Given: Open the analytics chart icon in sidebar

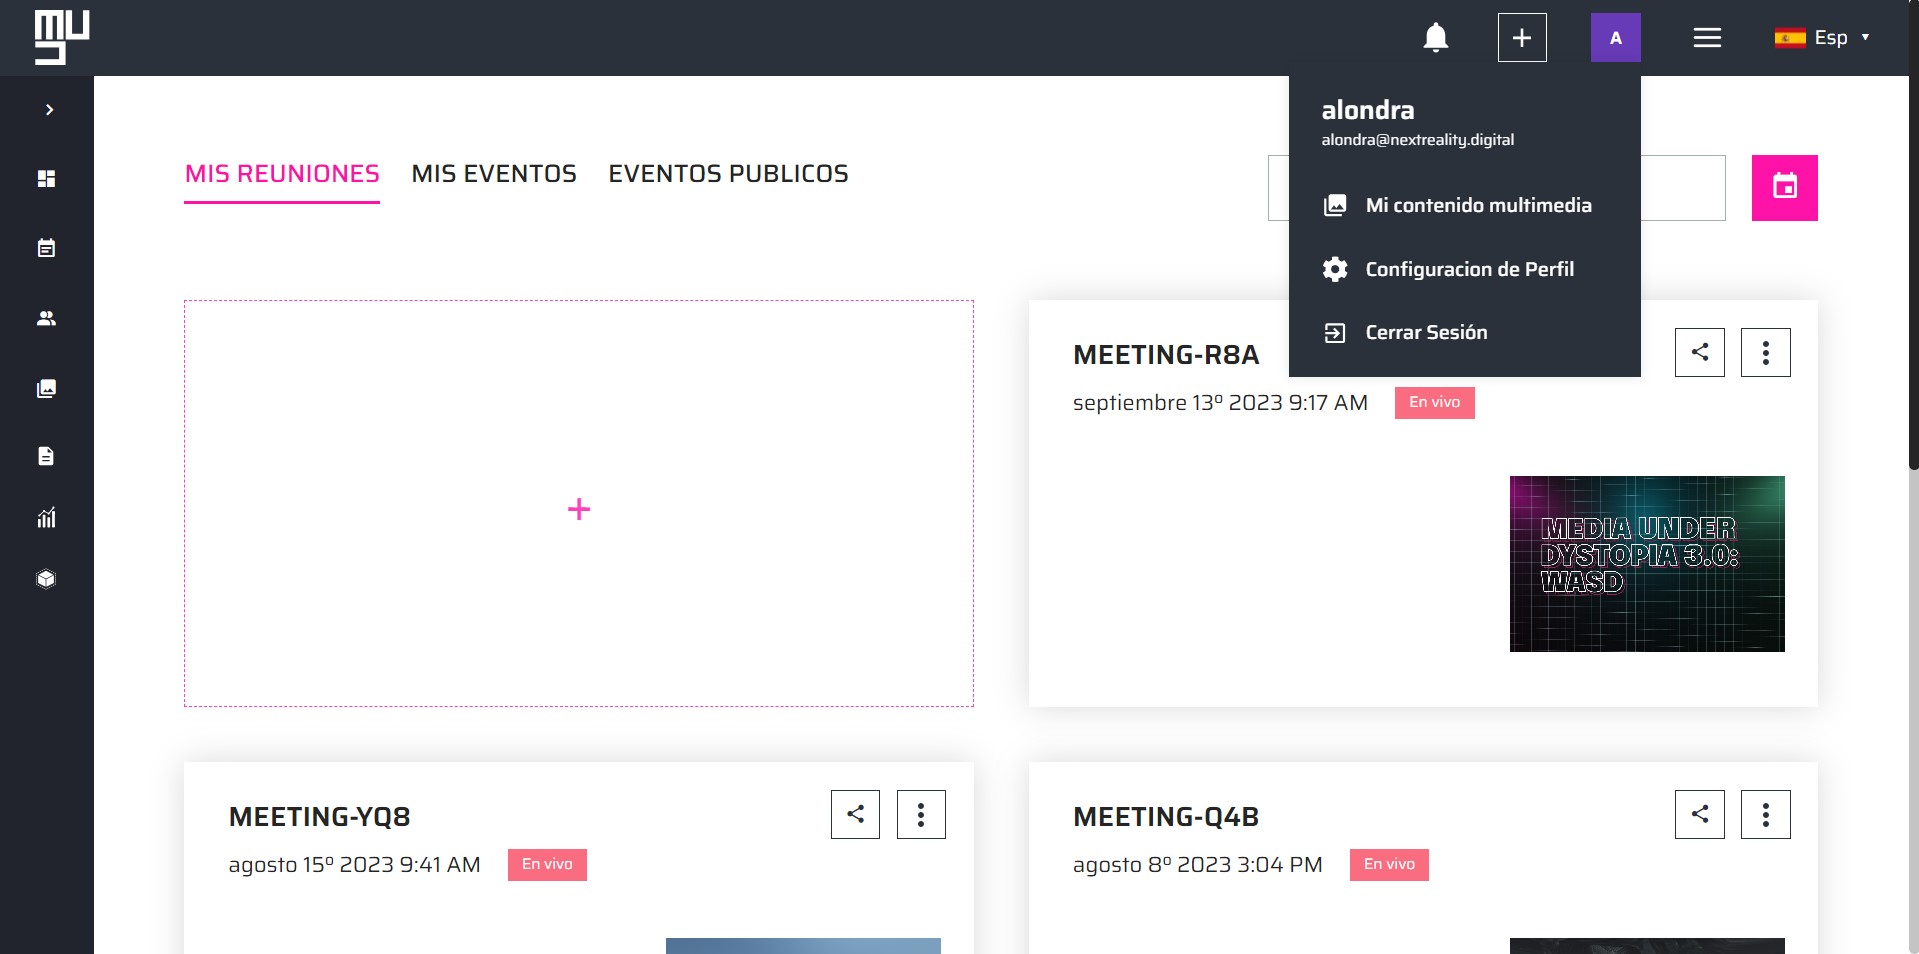Looking at the screenshot, I should click(x=46, y=518).
